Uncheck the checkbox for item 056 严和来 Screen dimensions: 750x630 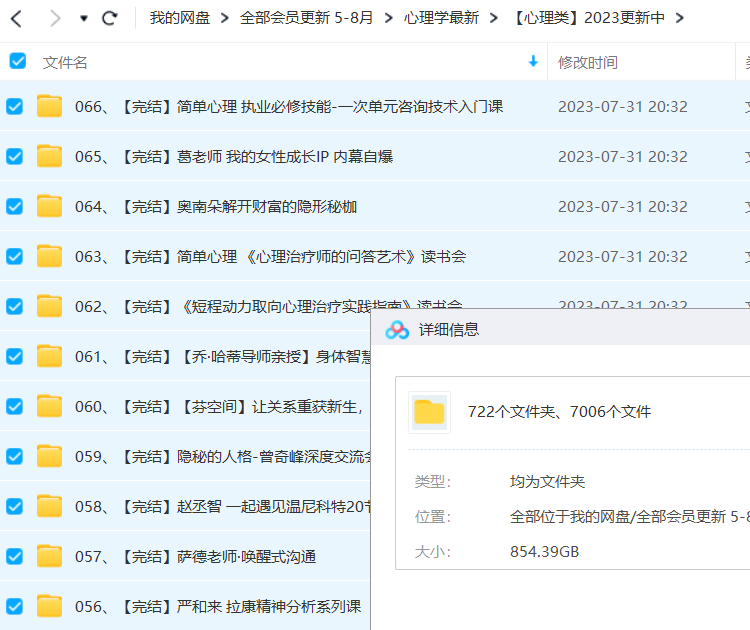point(15,606)
